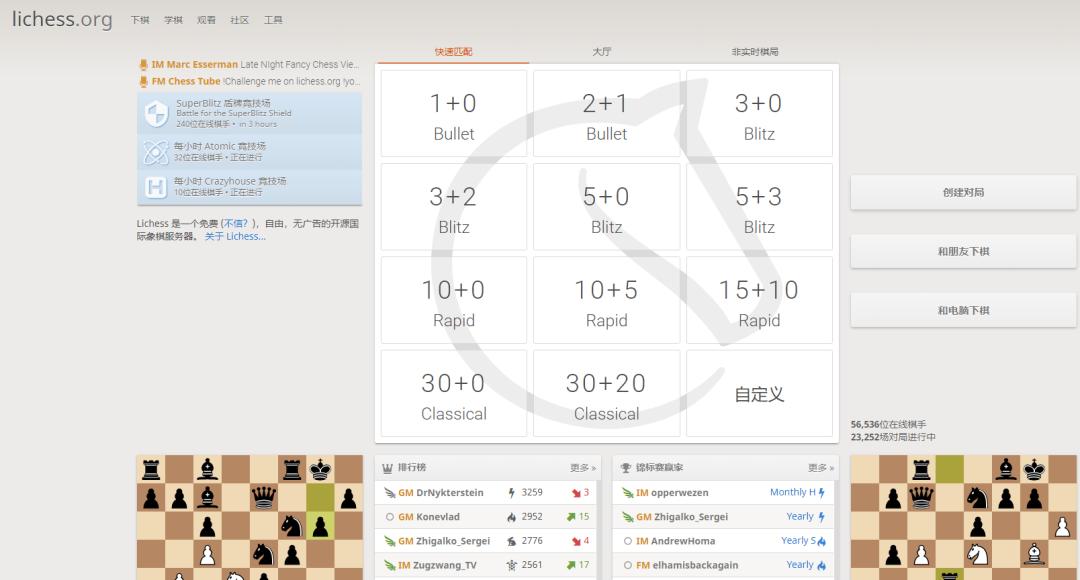This screenshot has height=580, width=1080.
Task: Click the 创建对局 button
Action: point(962,192)
